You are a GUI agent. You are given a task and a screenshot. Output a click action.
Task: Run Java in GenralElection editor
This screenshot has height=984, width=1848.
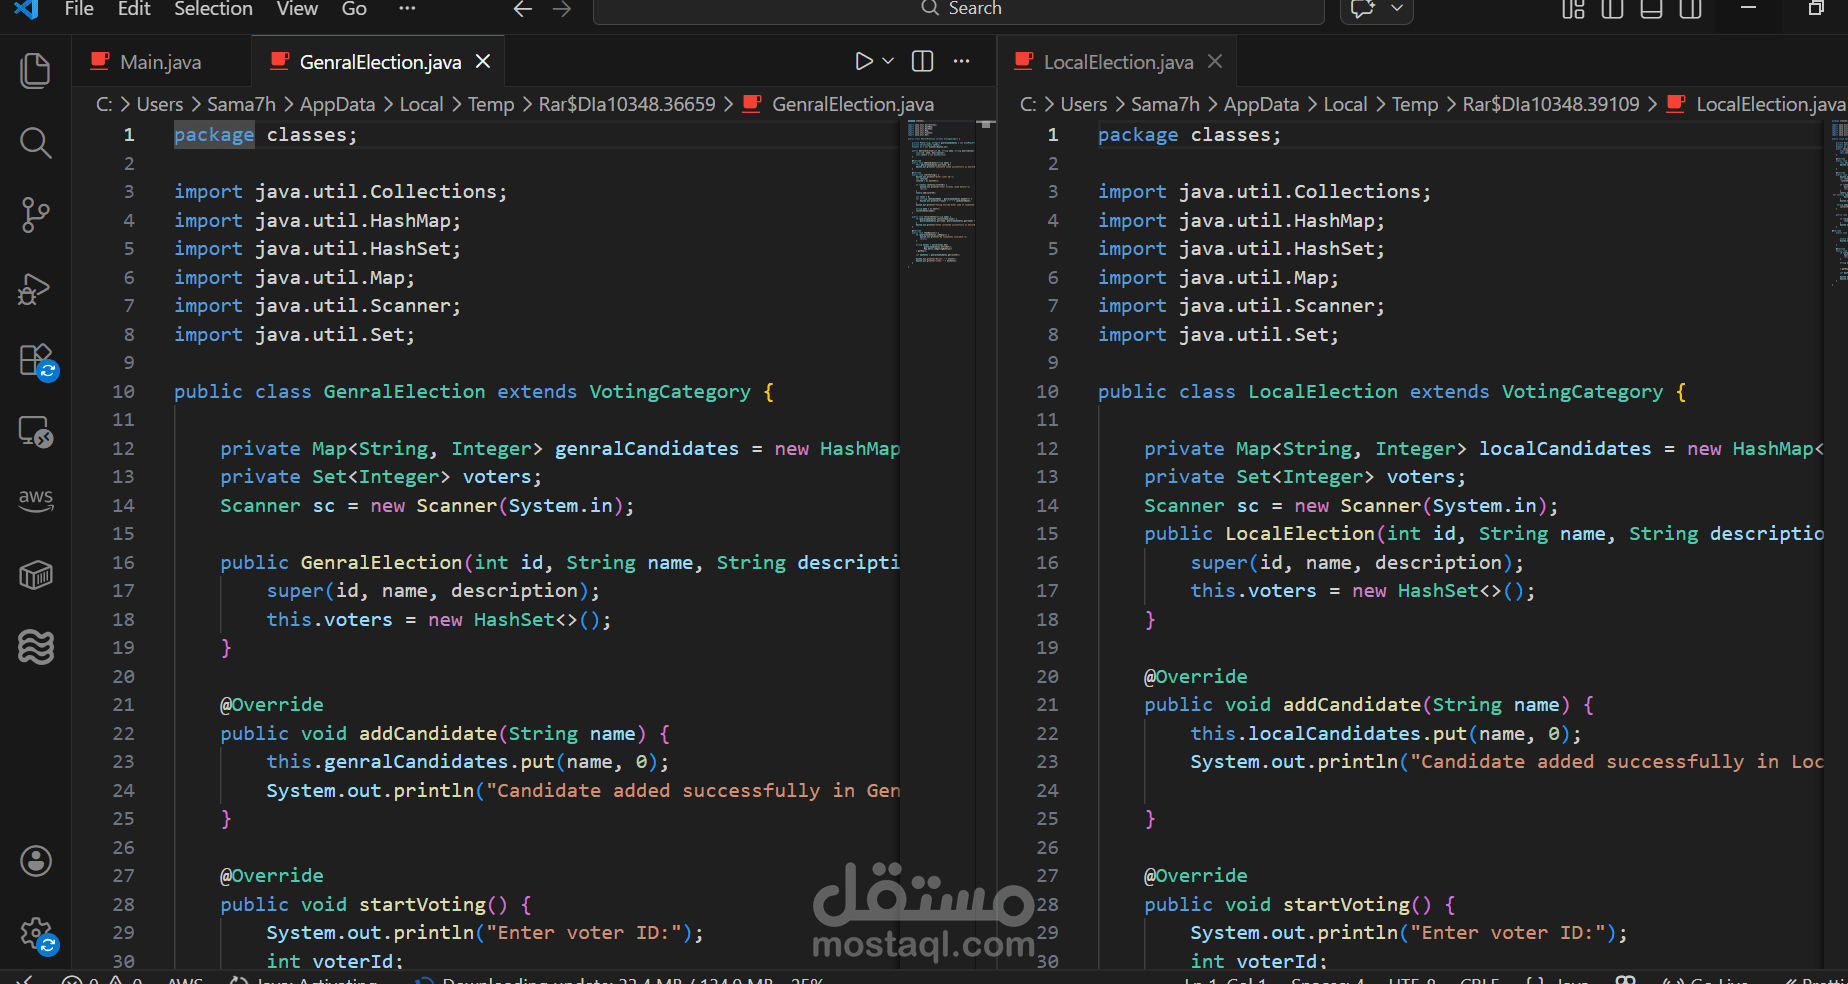(864, 62)
